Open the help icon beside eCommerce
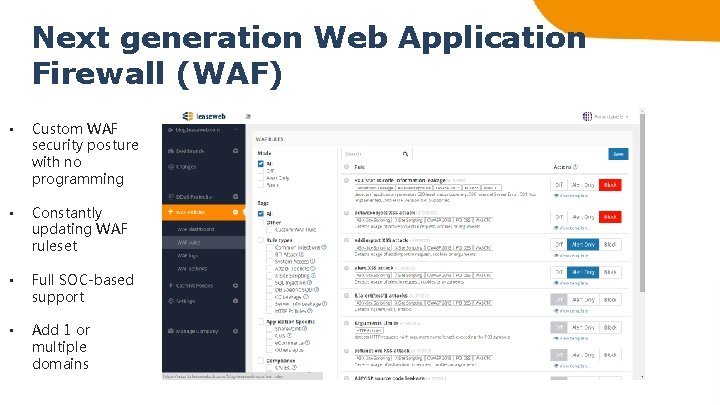 tap(308, 343)
